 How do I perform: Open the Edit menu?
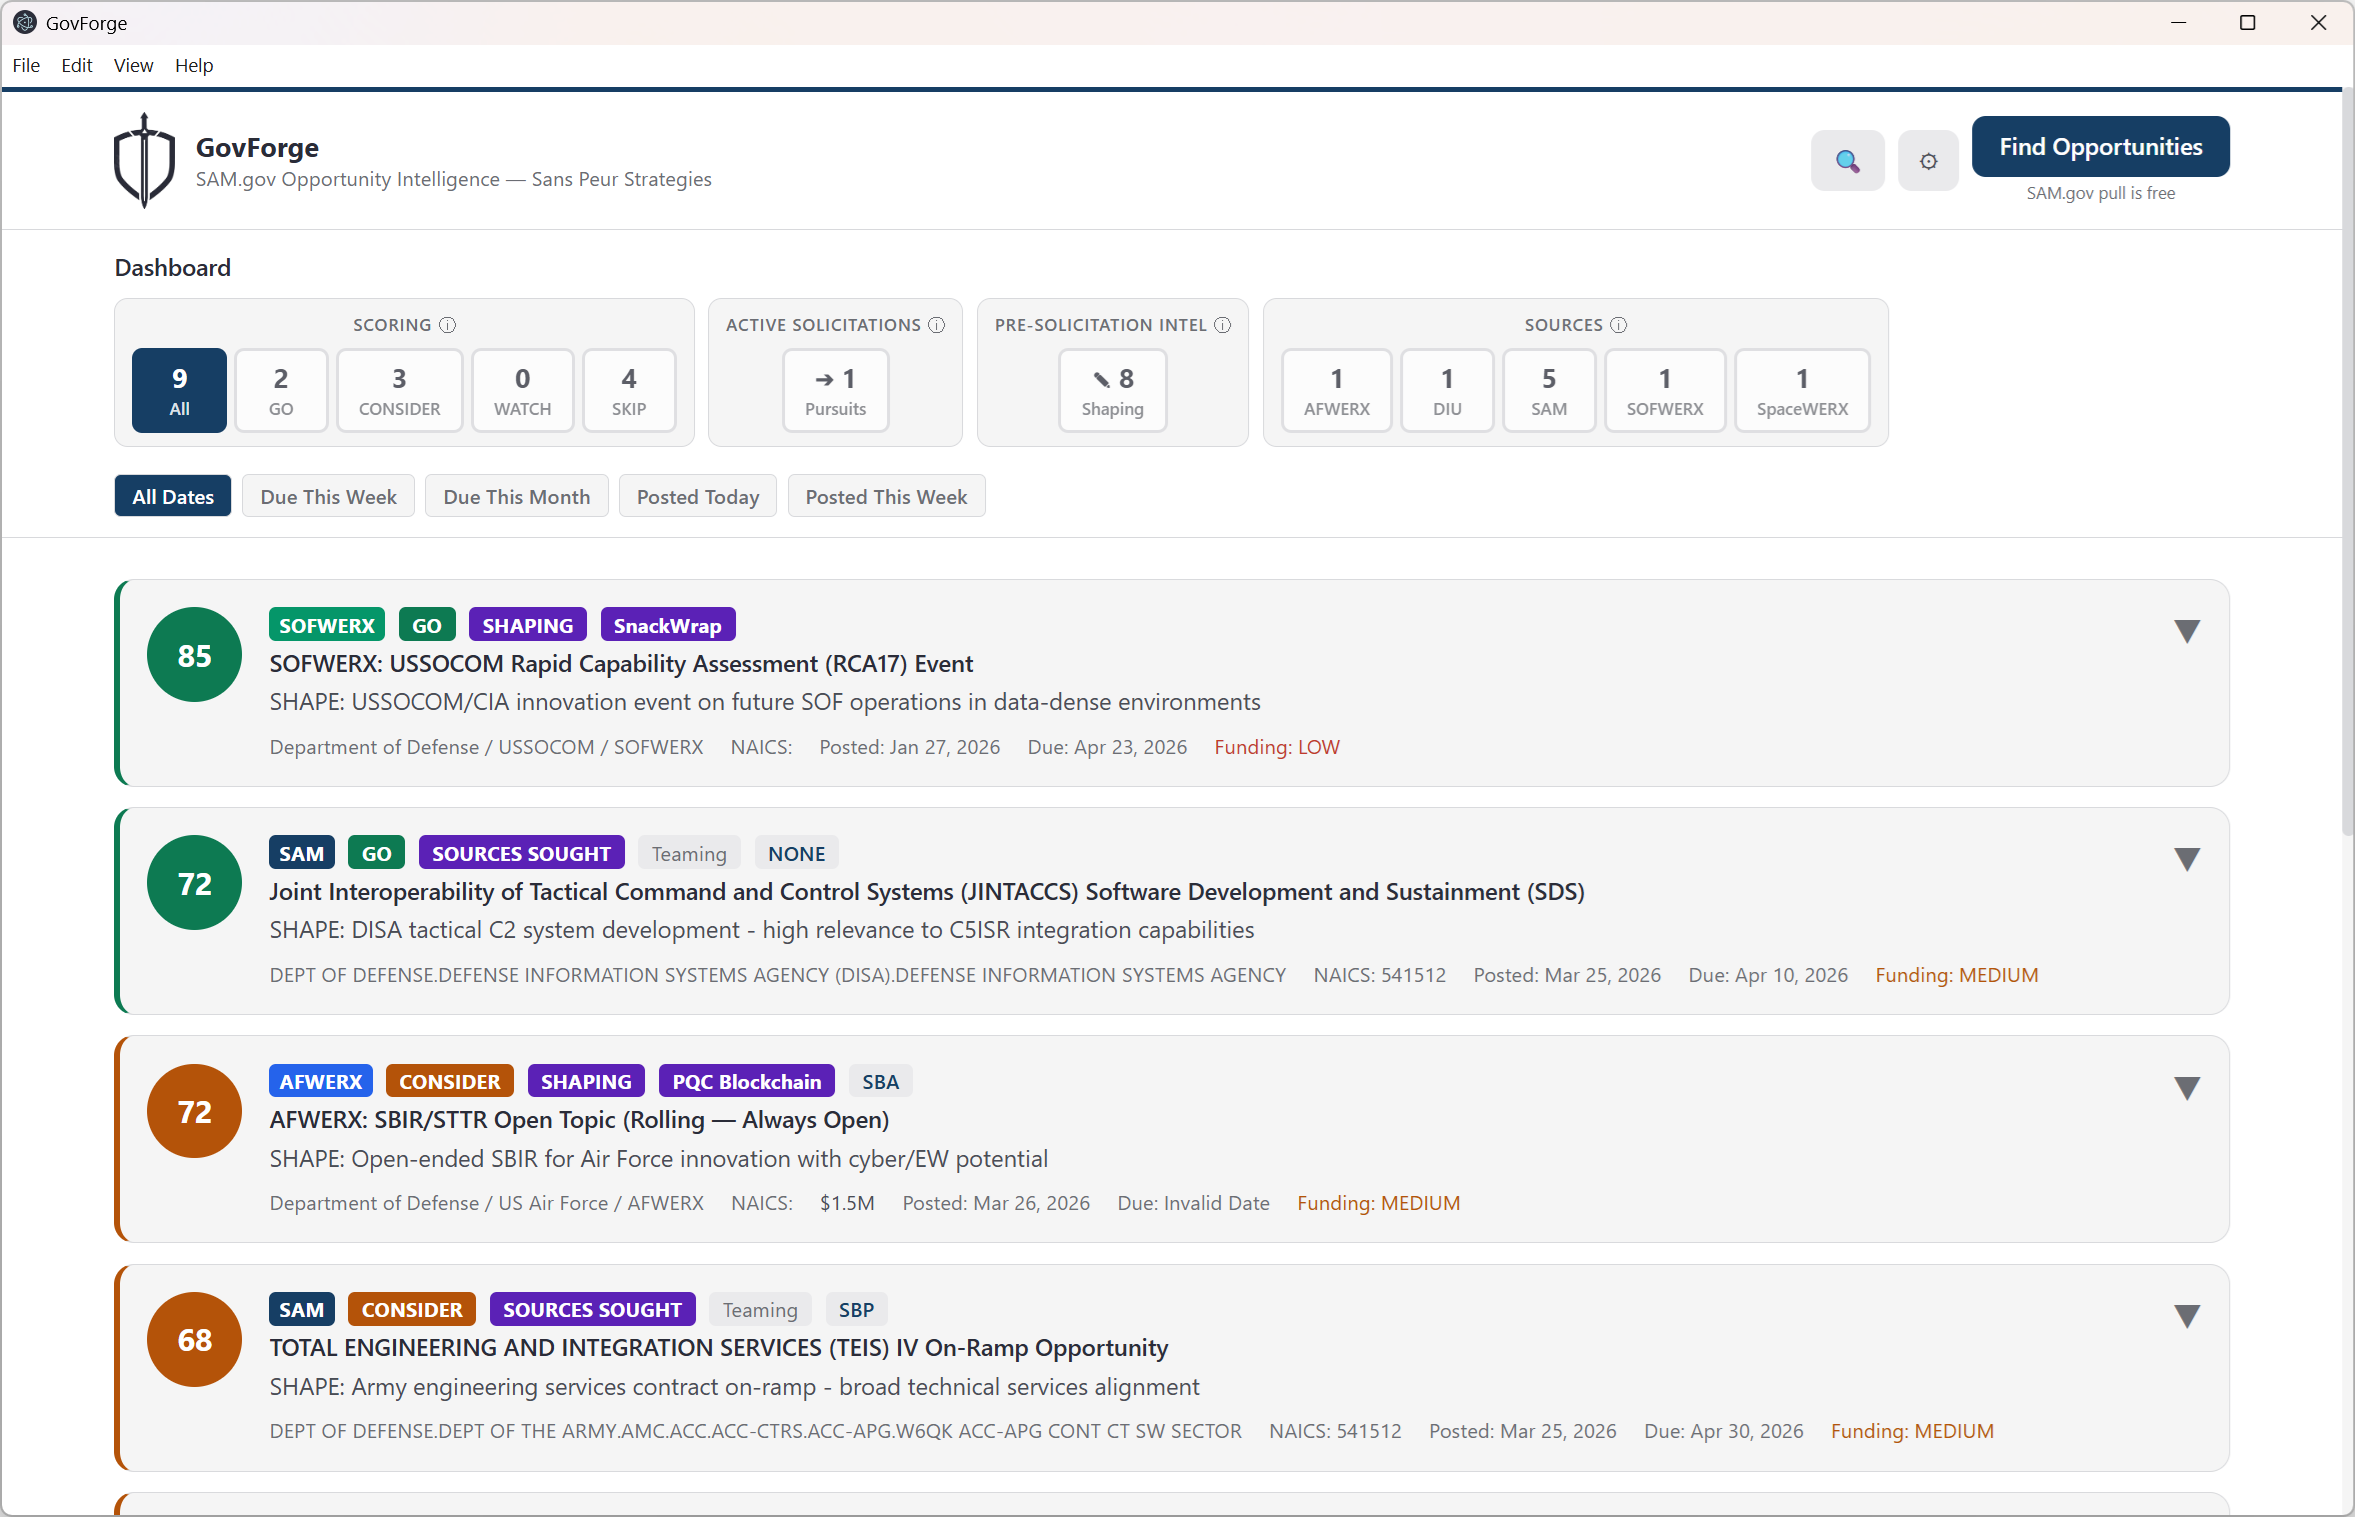(x=76, y=65)
